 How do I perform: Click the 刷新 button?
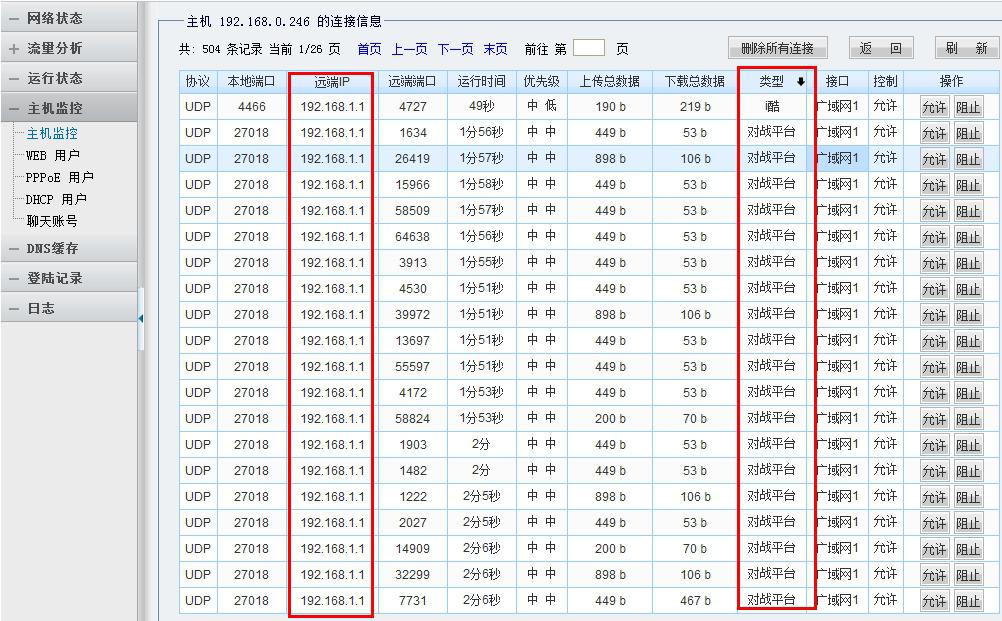pyautogui.click(x=966, y=48)
